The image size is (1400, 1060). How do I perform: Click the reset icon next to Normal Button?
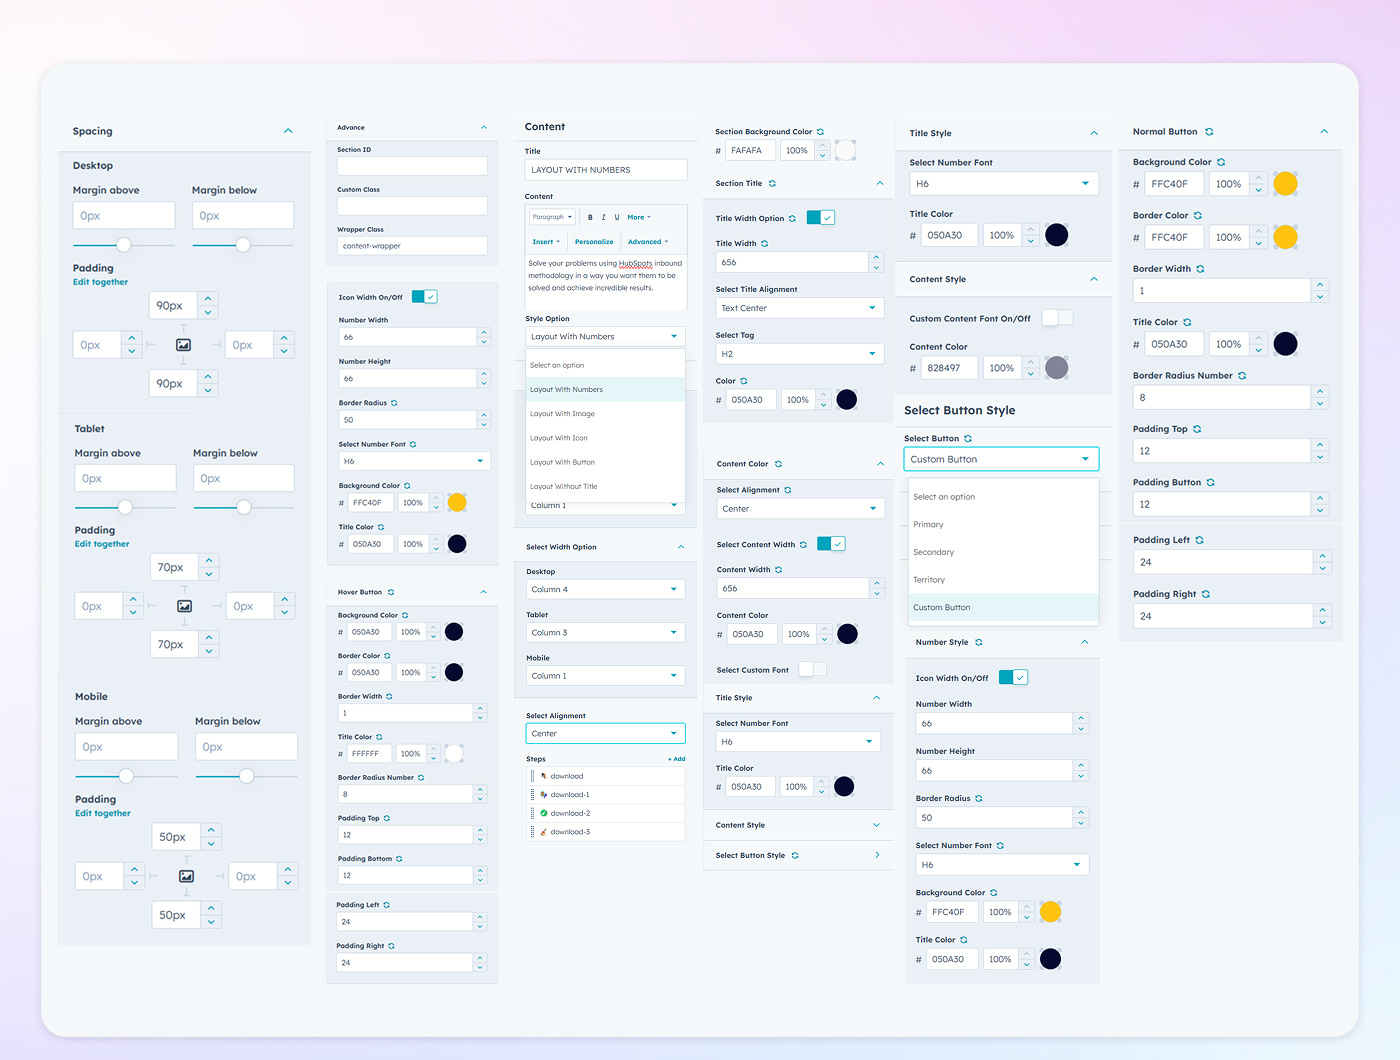click(x=1209, y=132)
